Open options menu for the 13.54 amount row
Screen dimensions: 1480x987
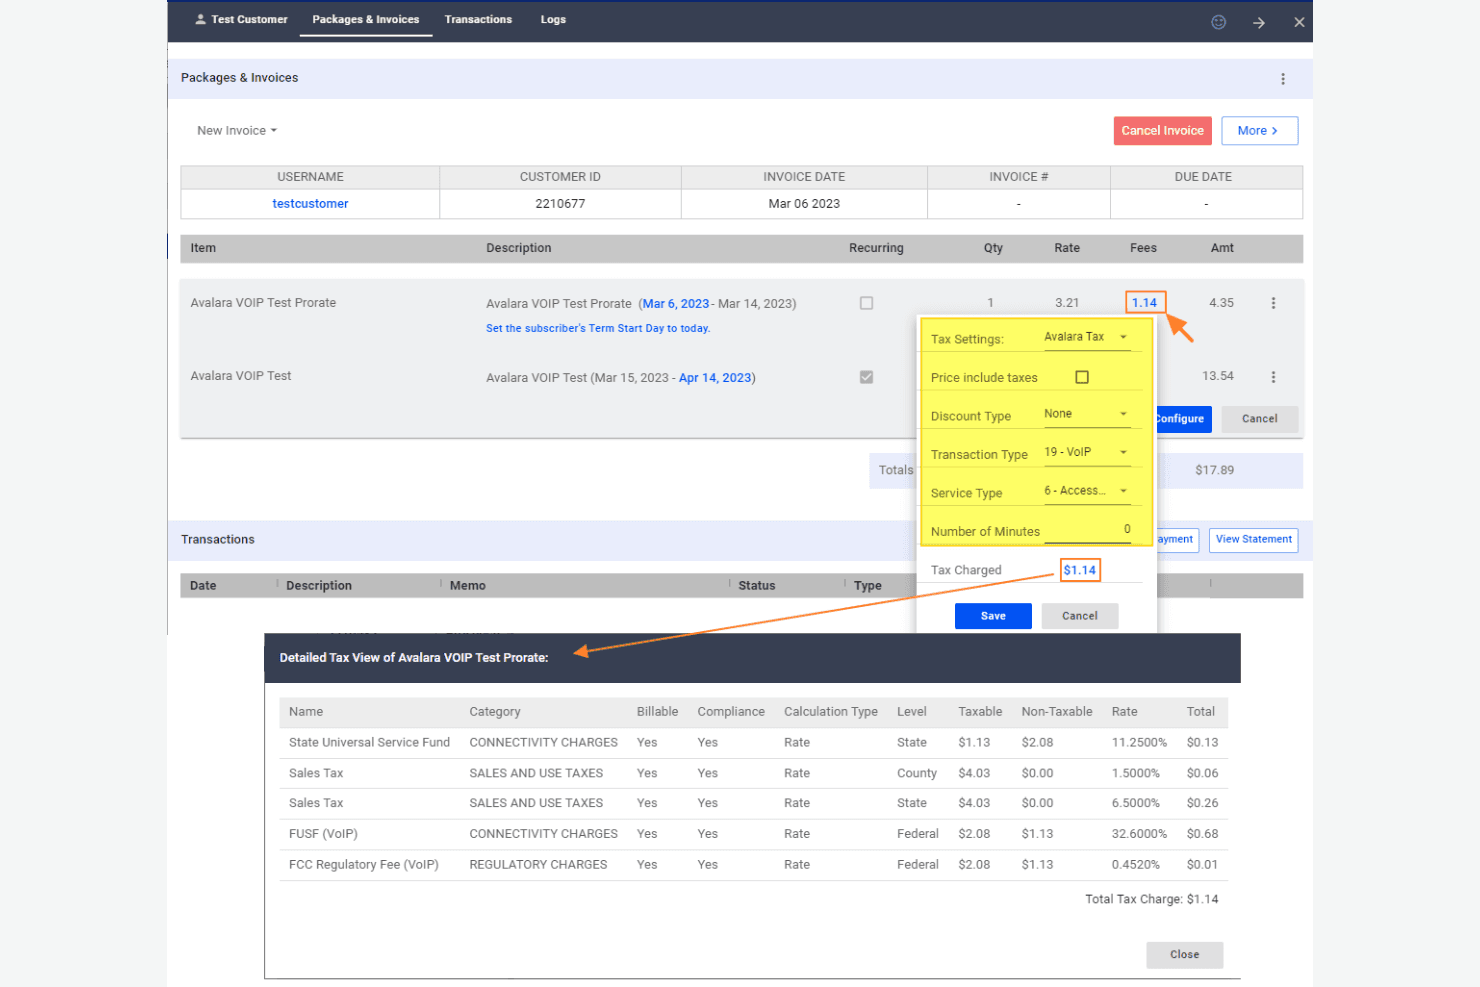tap(1273, 377)
